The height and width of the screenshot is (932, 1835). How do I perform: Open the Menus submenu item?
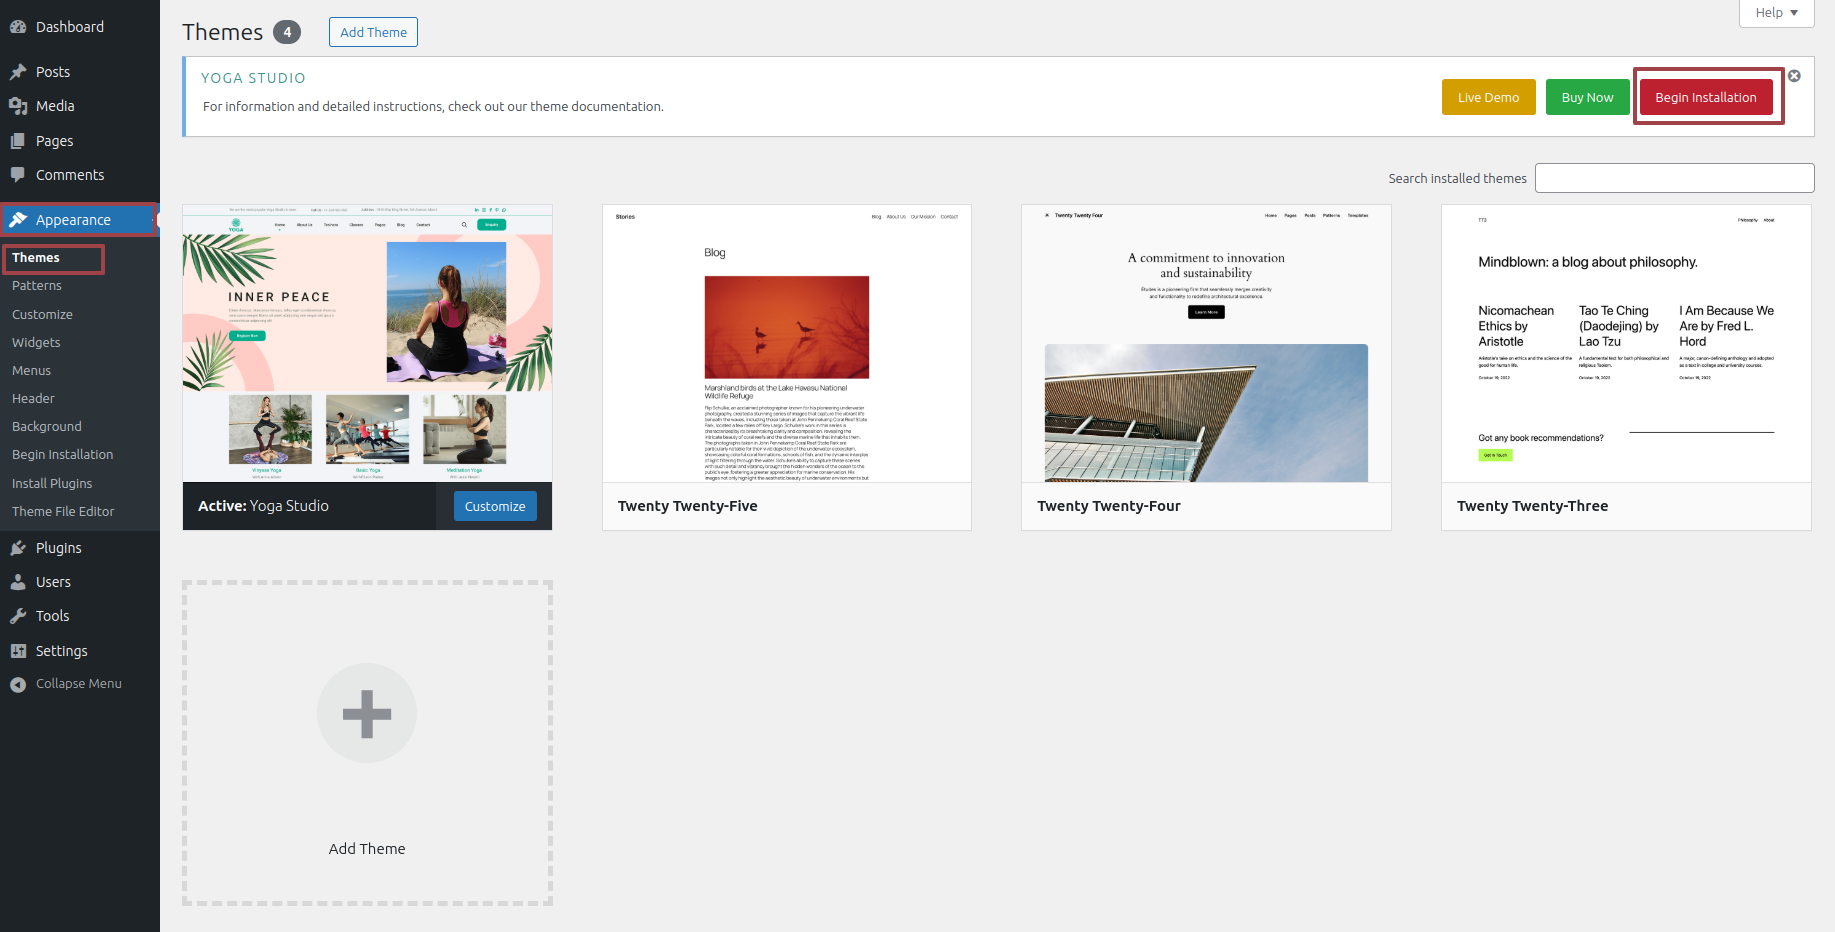point(31,370)
